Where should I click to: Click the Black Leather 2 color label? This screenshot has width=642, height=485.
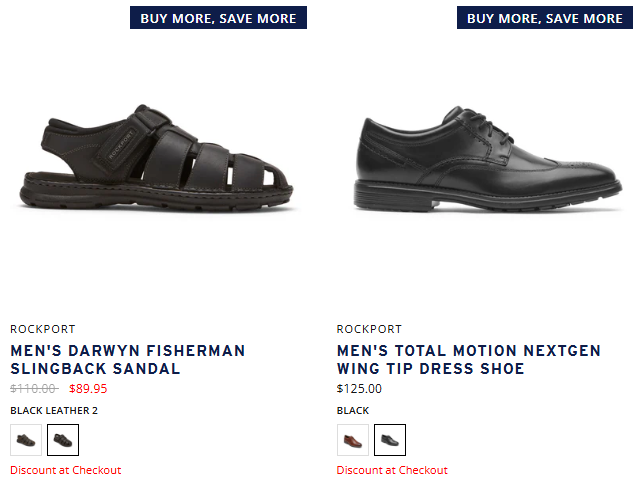[x=54, y=410]
